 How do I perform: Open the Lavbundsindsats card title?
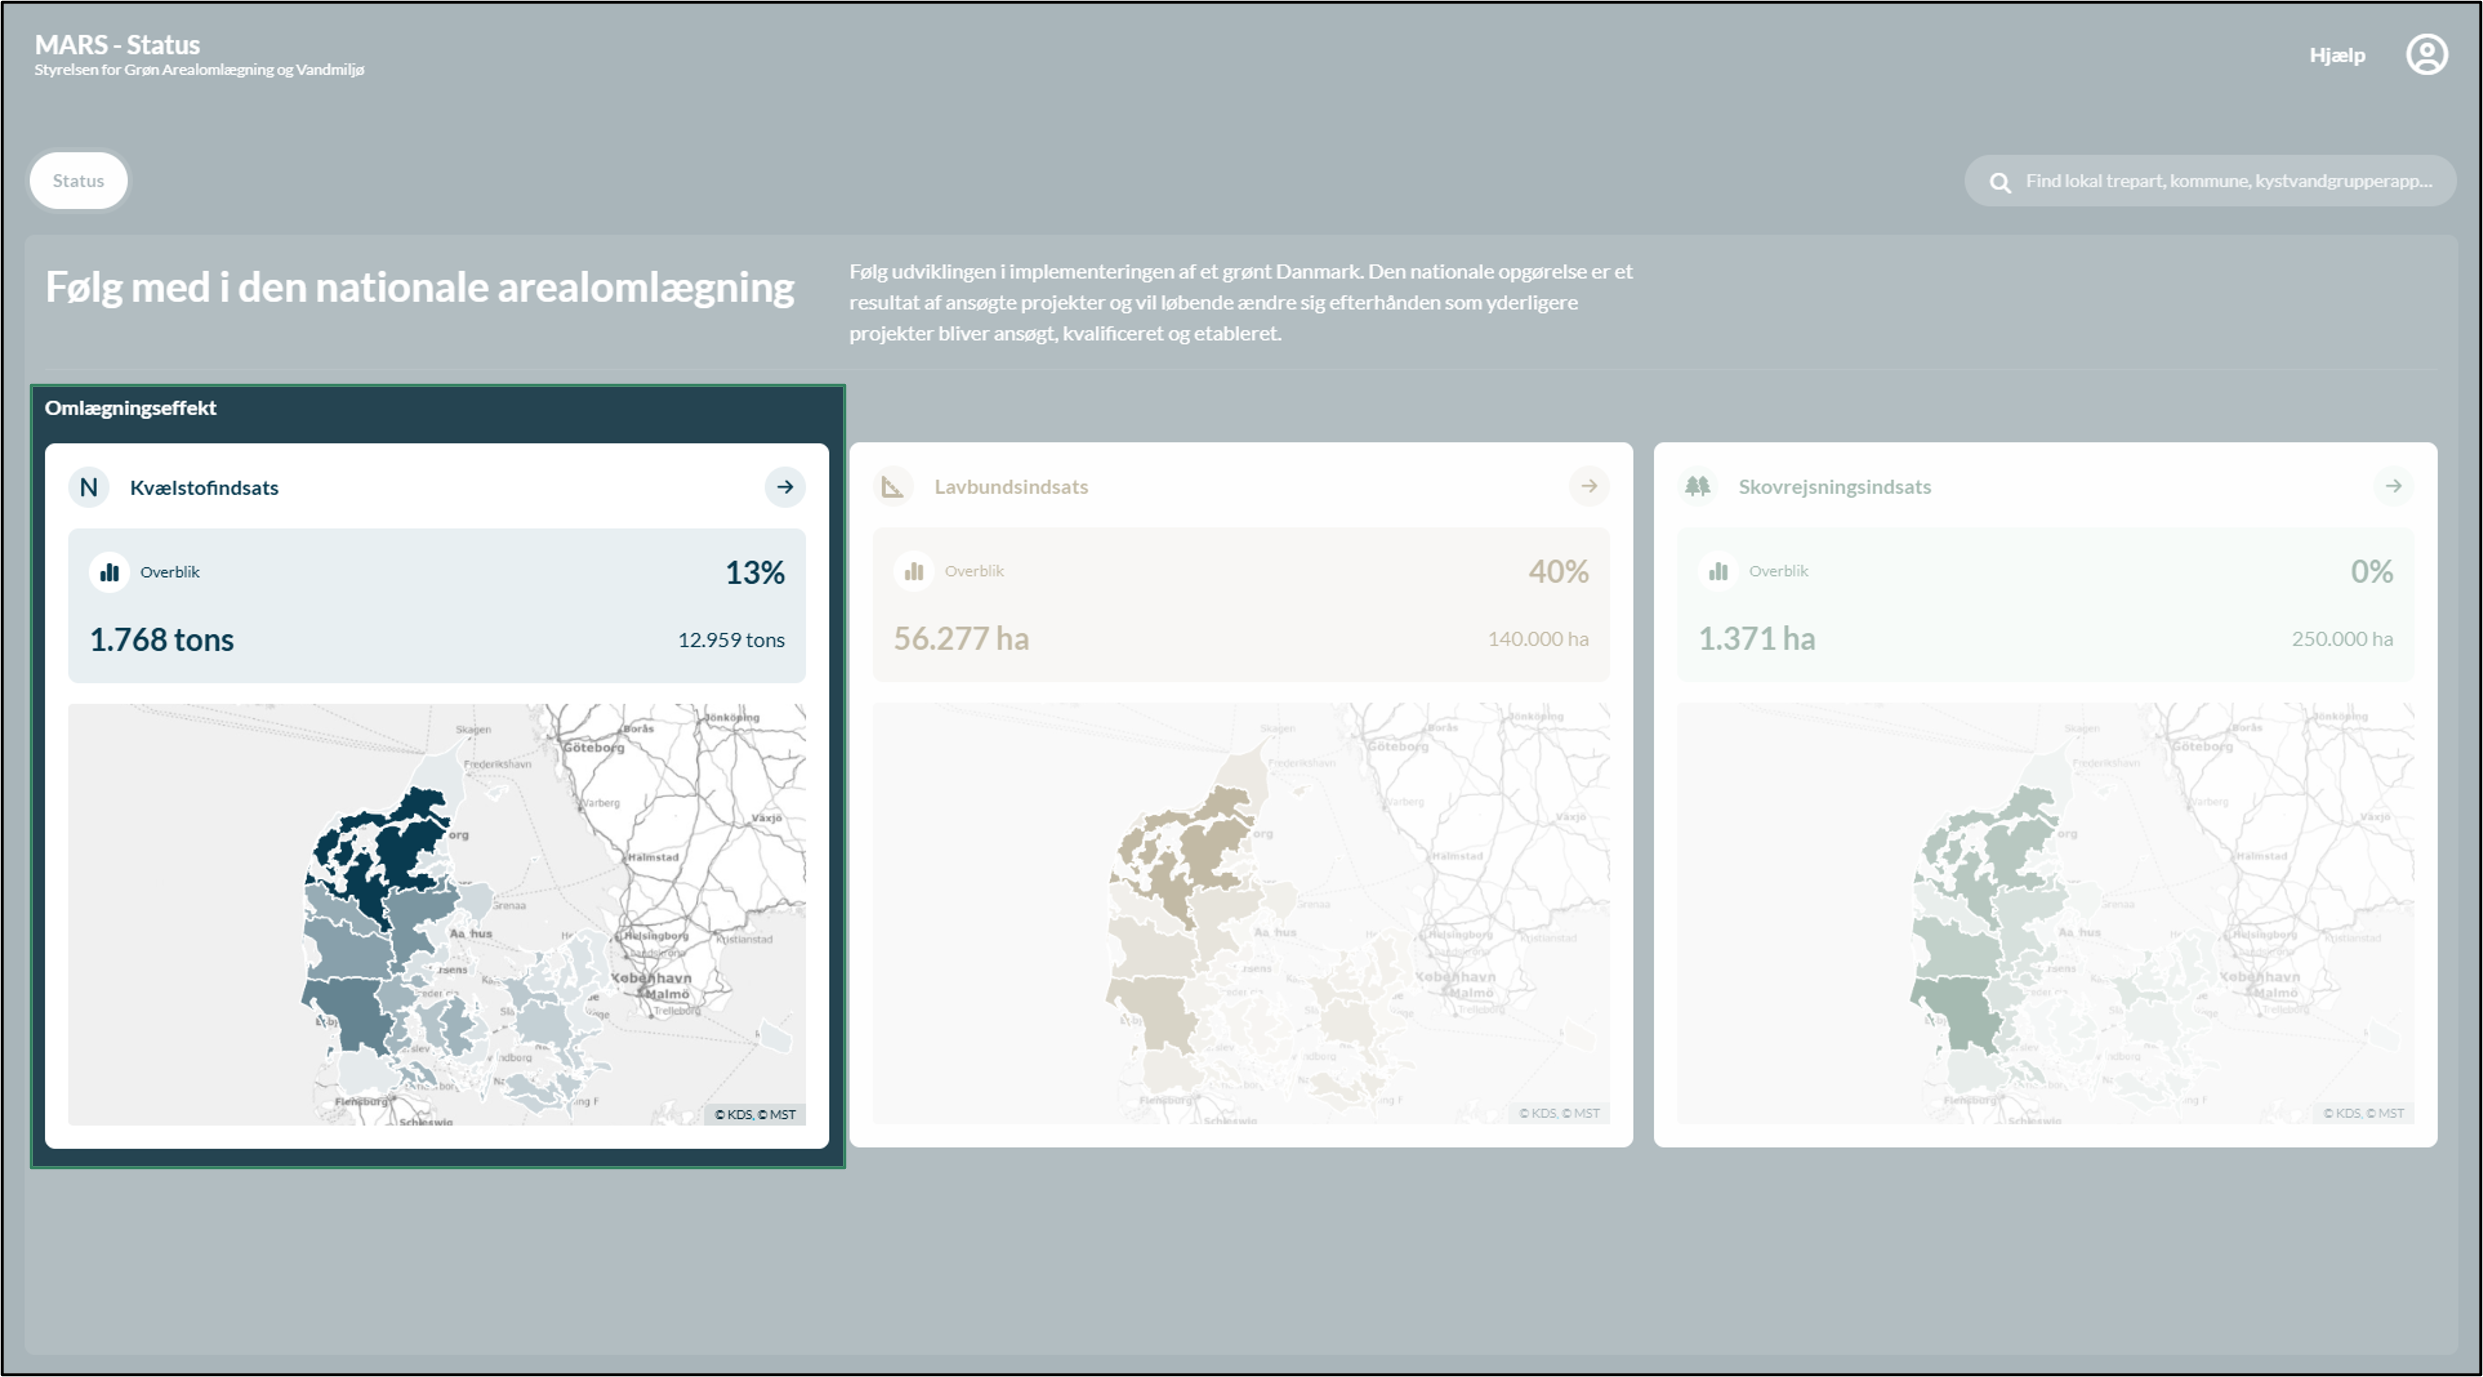coord(1011,486)
